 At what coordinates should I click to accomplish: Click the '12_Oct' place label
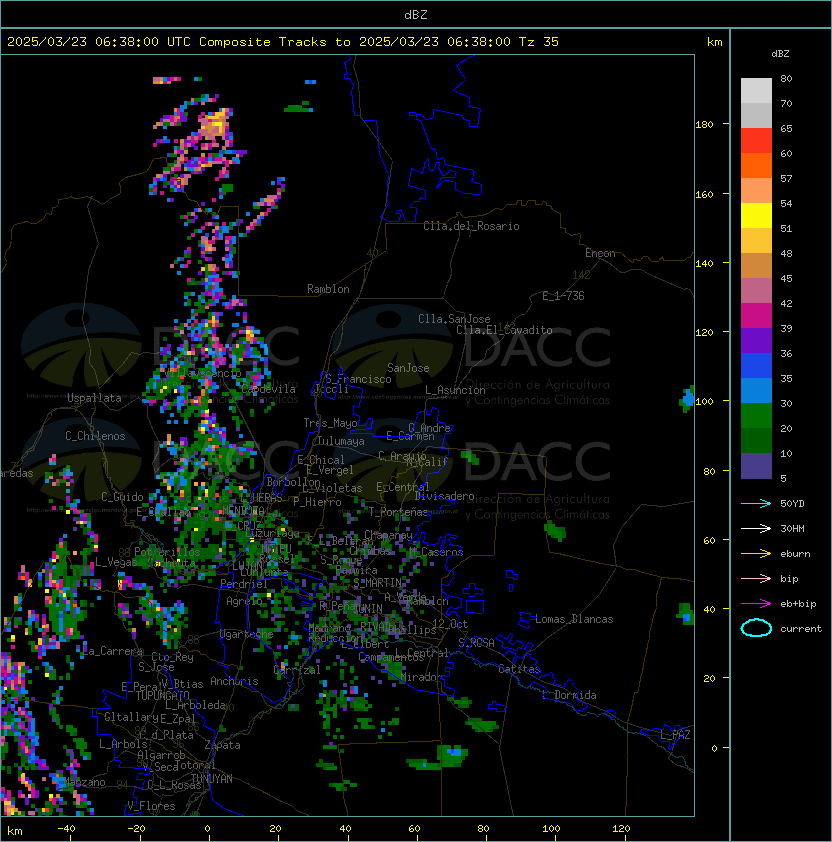[450, 624]
